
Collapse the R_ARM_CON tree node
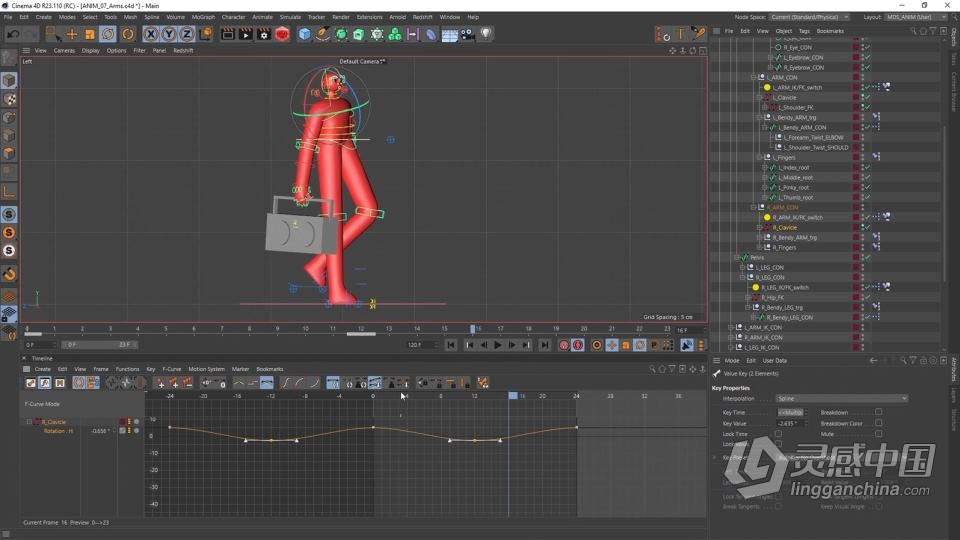point(754,208)
